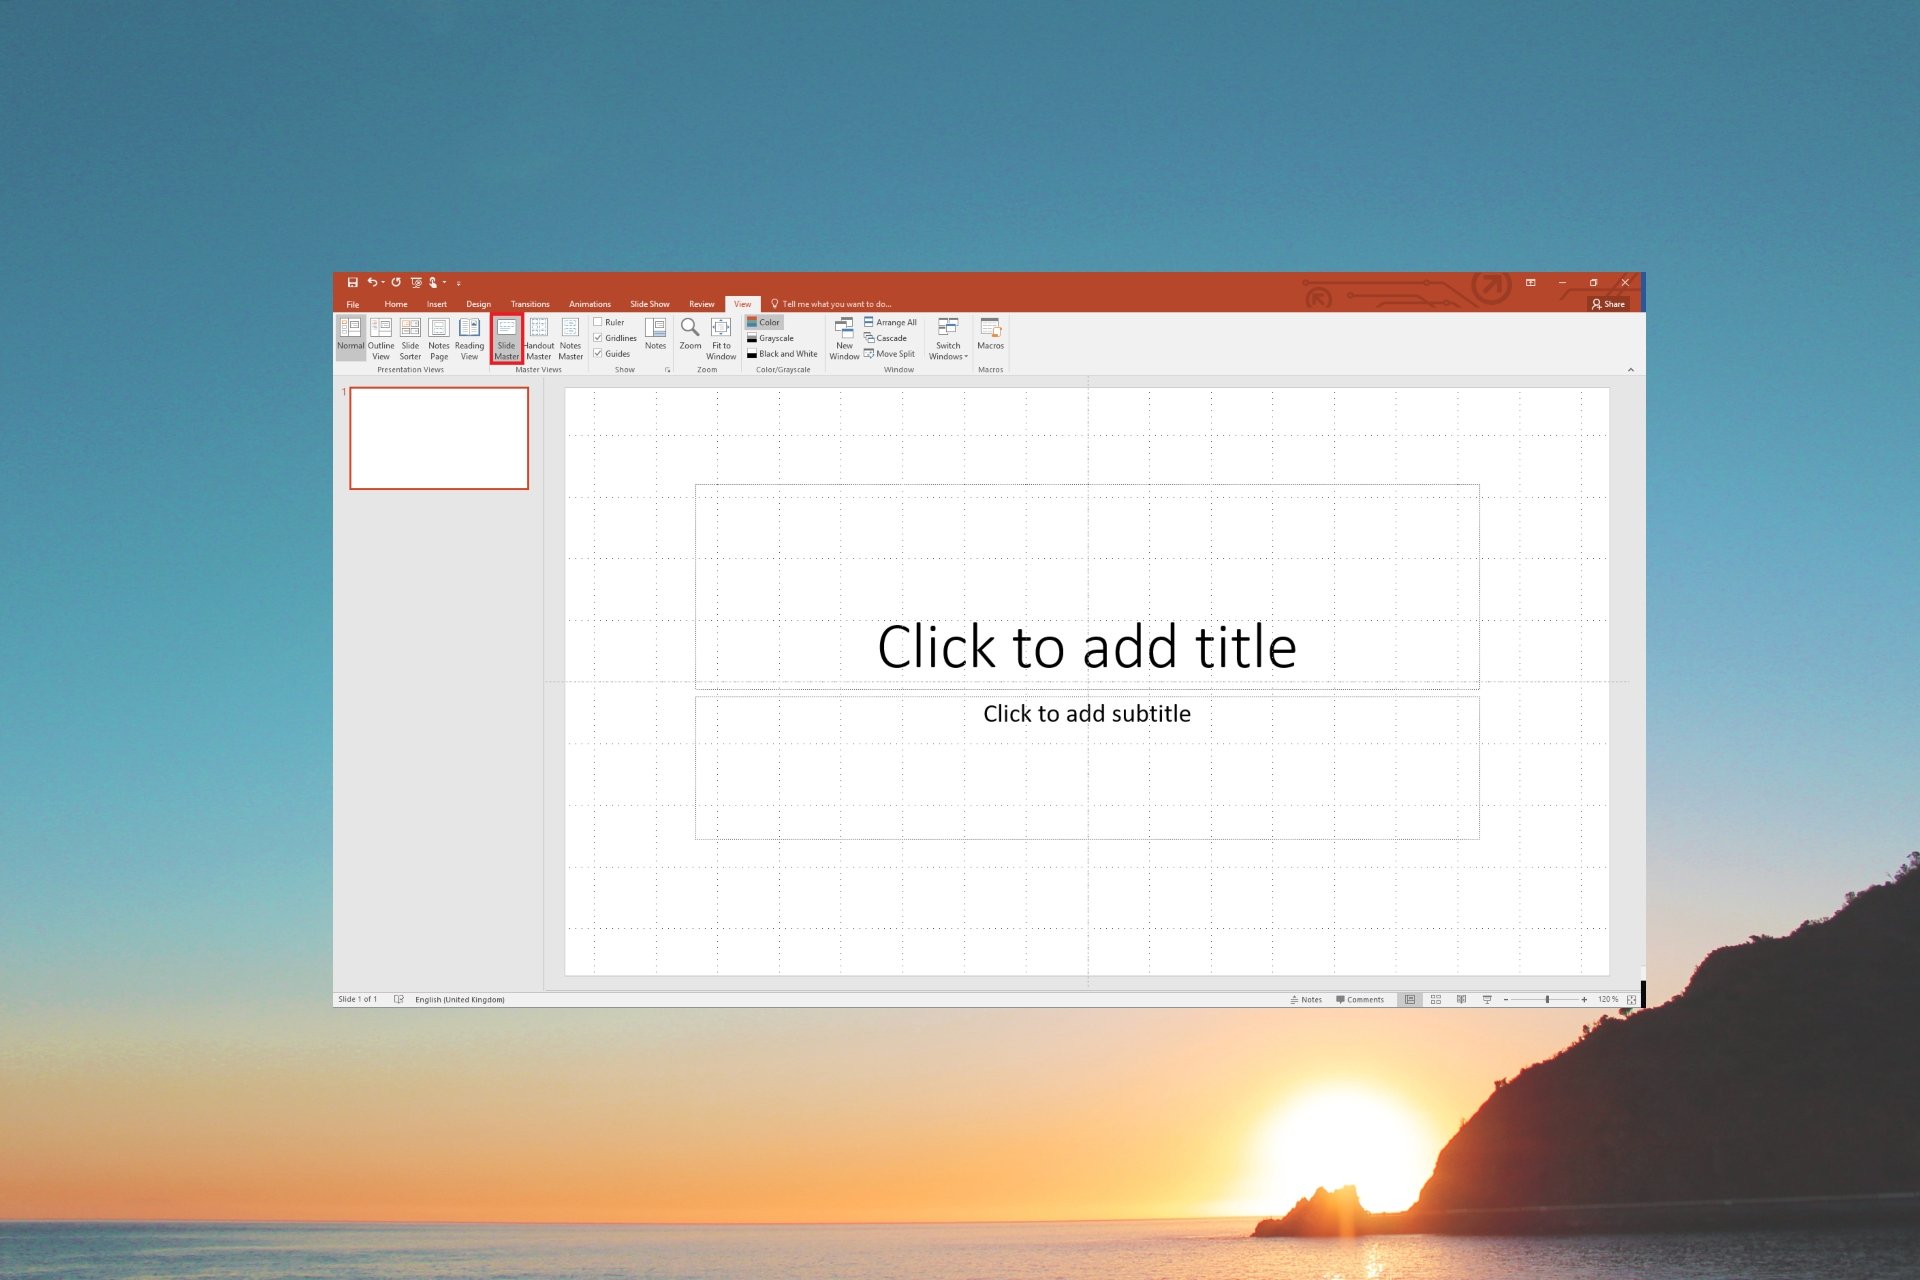Viewport: 1920px width, 1280px height.
Task: Open the undo history dropdown arrow
Action: [383, 283]
